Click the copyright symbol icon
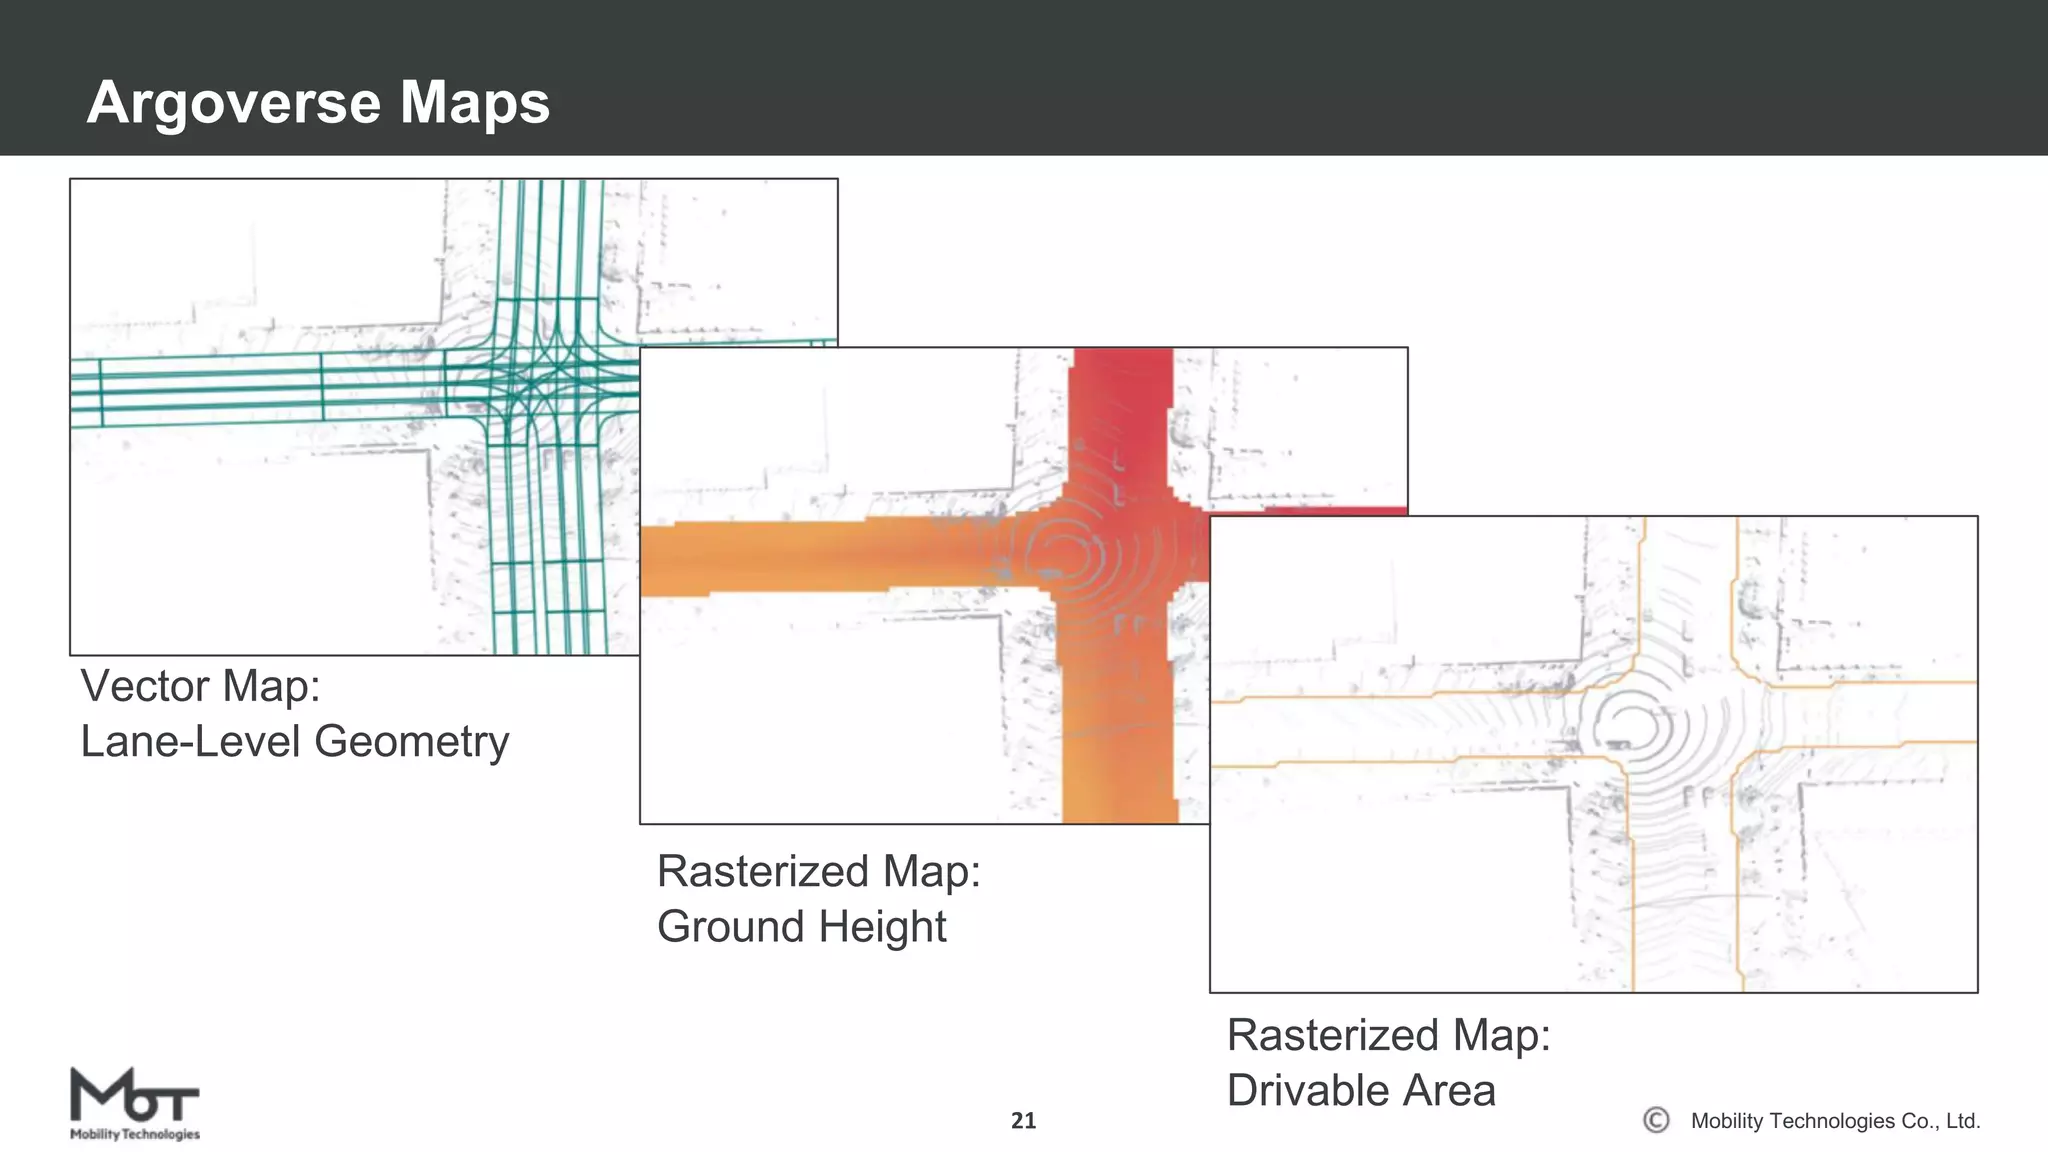This screenshot has width=2048, height=1152. 1657,1120
